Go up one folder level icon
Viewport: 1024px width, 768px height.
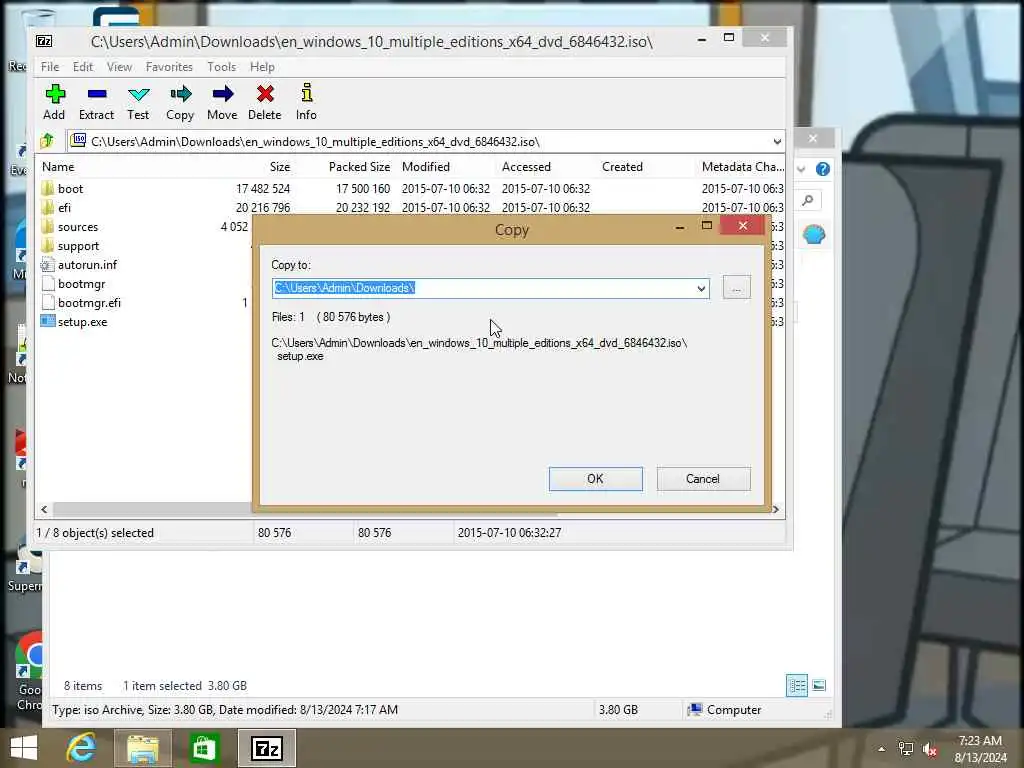click(48, 141)
